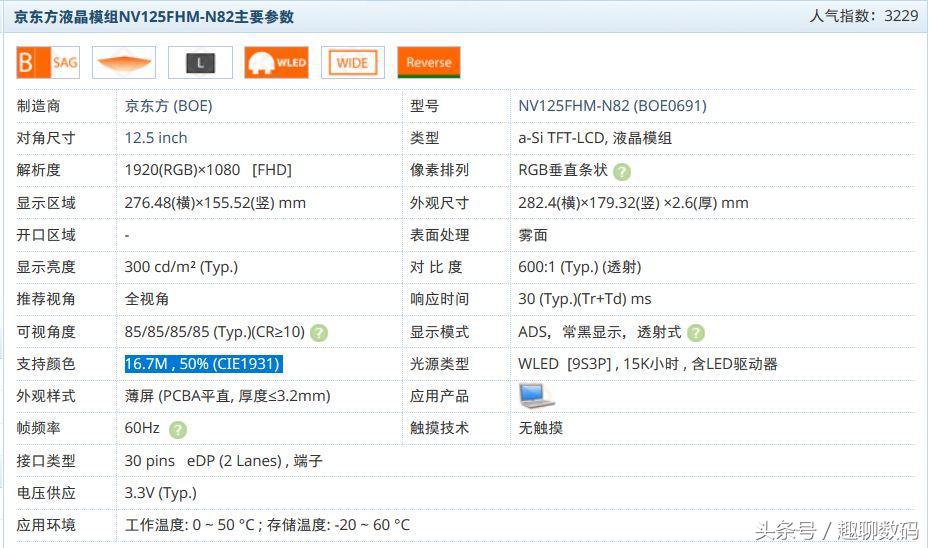The height and width of the screenshot is (548, 932).
Task: Click frame rate value 60Hz
Action: 142,428
